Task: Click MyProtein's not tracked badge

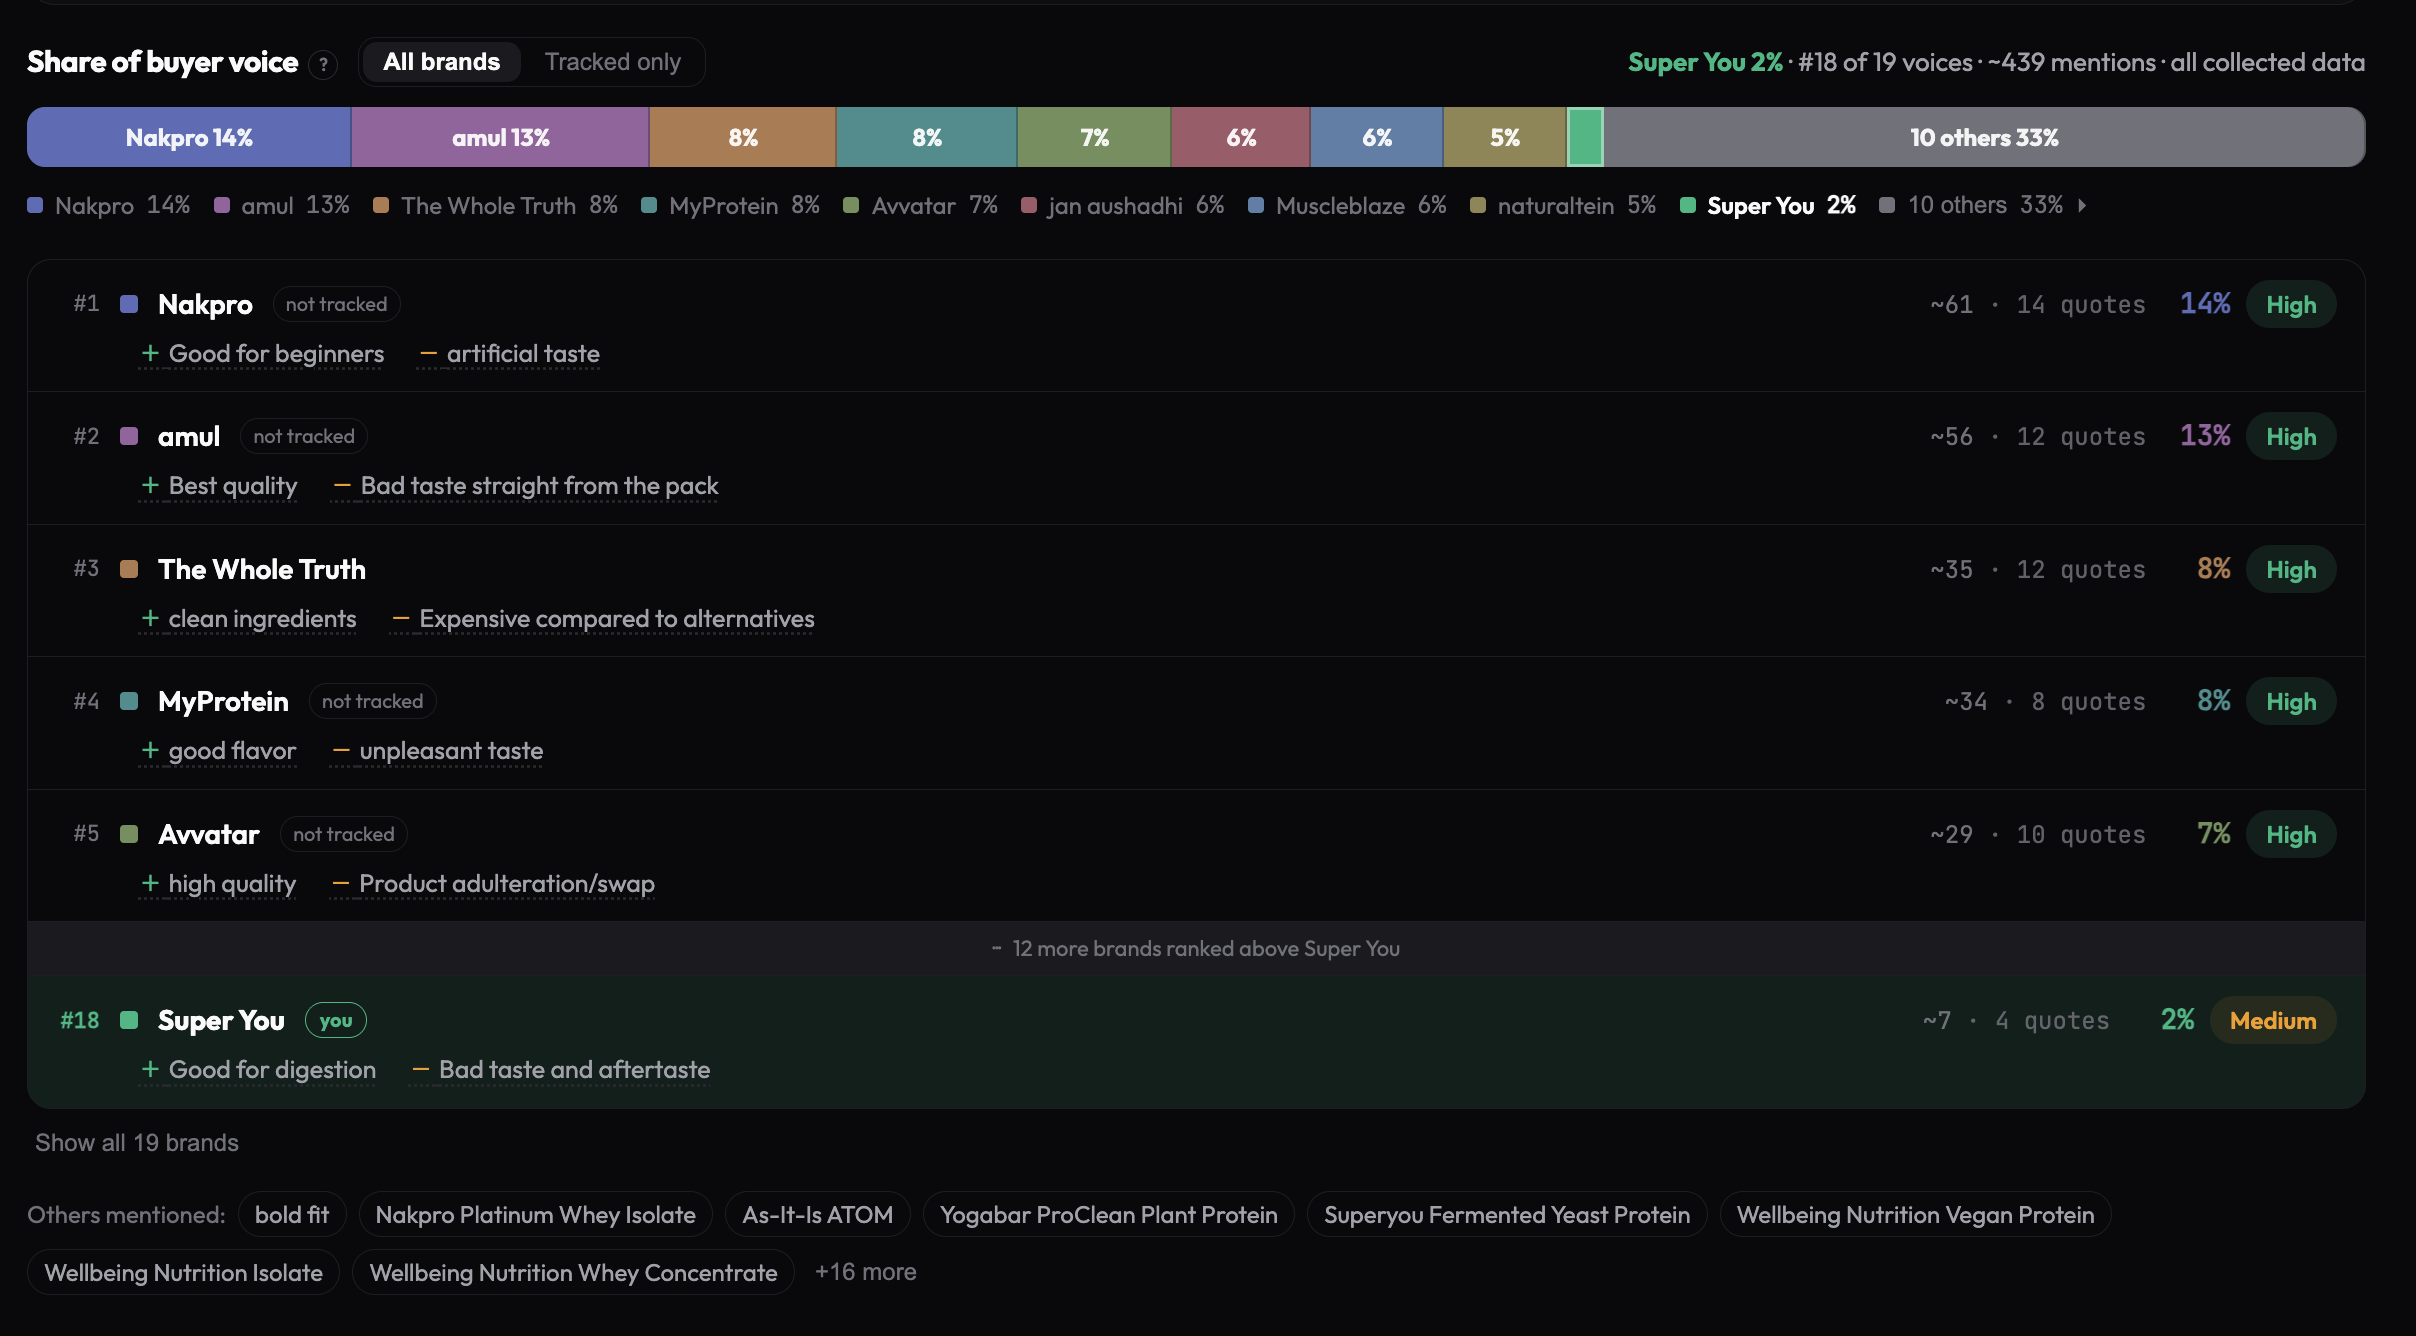Action: (372, 701)
